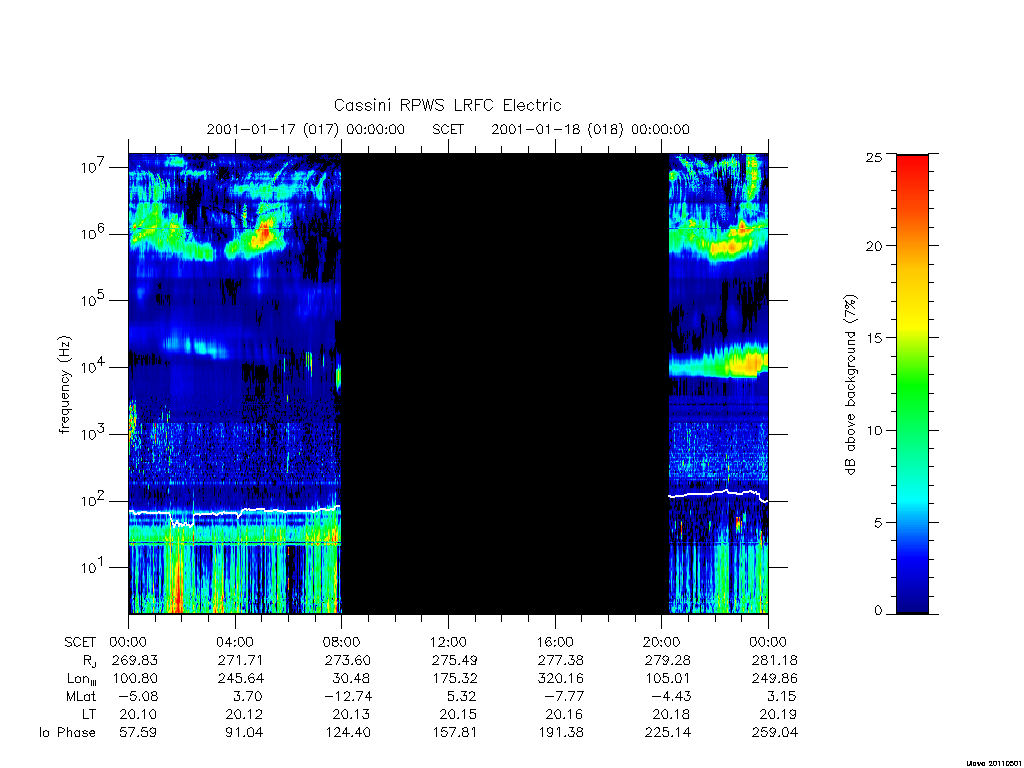The width and height of the screenshot is (1024, 768).
Task: Click the 'LT' row label
Action: 89,715
